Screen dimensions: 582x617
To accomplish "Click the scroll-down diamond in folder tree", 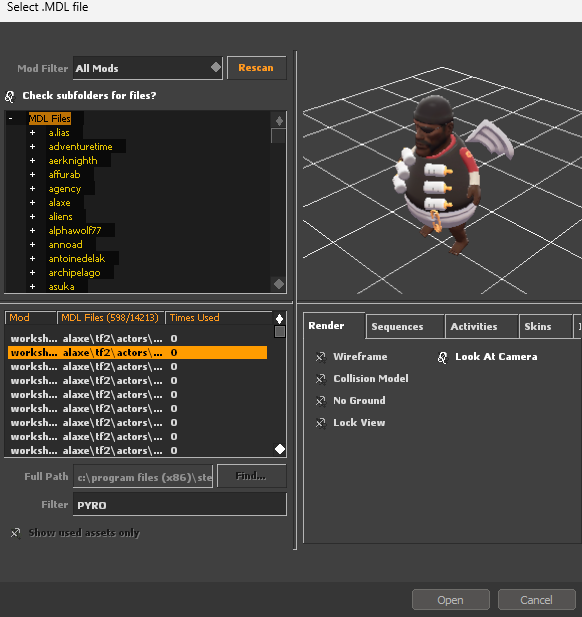I will tap(279, 284).
